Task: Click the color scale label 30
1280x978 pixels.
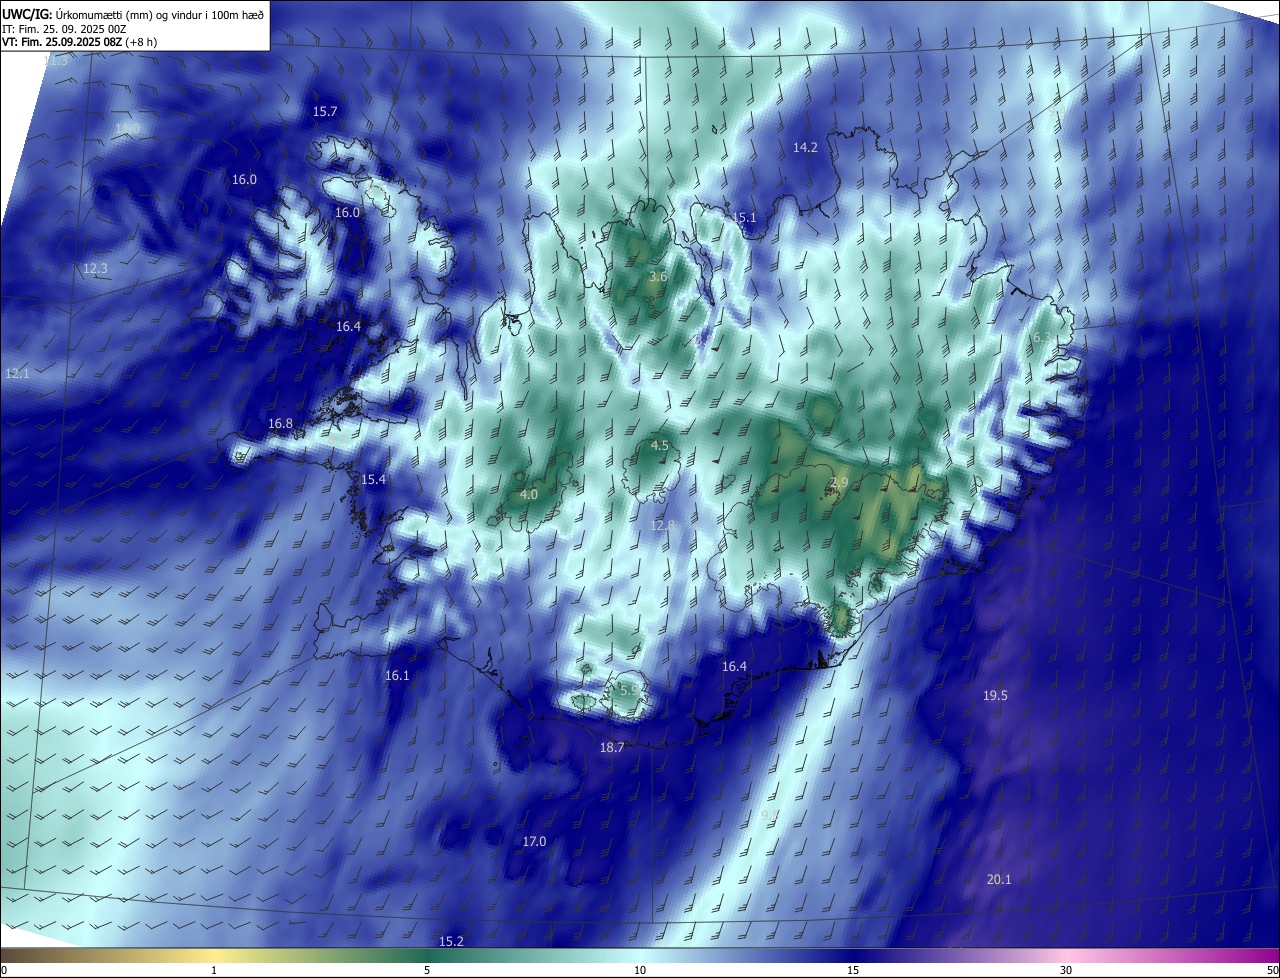Action: pyautogui.click(x=1066, y=971)
